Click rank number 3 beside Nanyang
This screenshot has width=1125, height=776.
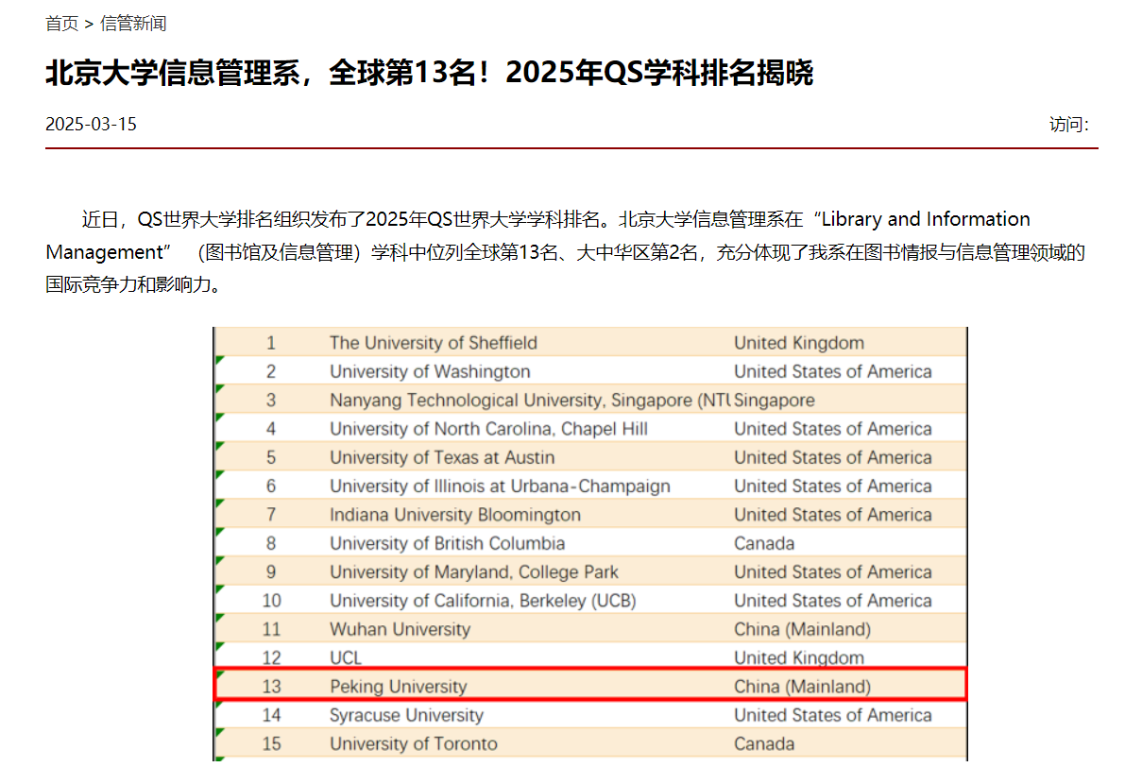point(271,400)
